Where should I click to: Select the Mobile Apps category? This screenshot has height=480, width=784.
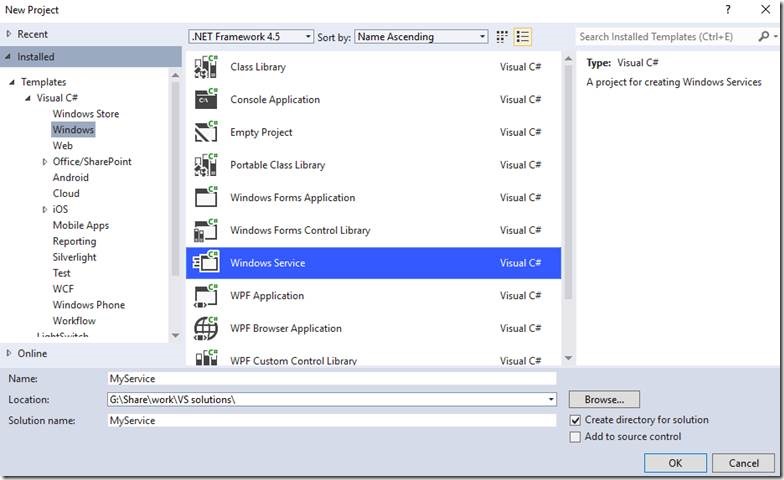coord(80,226)
